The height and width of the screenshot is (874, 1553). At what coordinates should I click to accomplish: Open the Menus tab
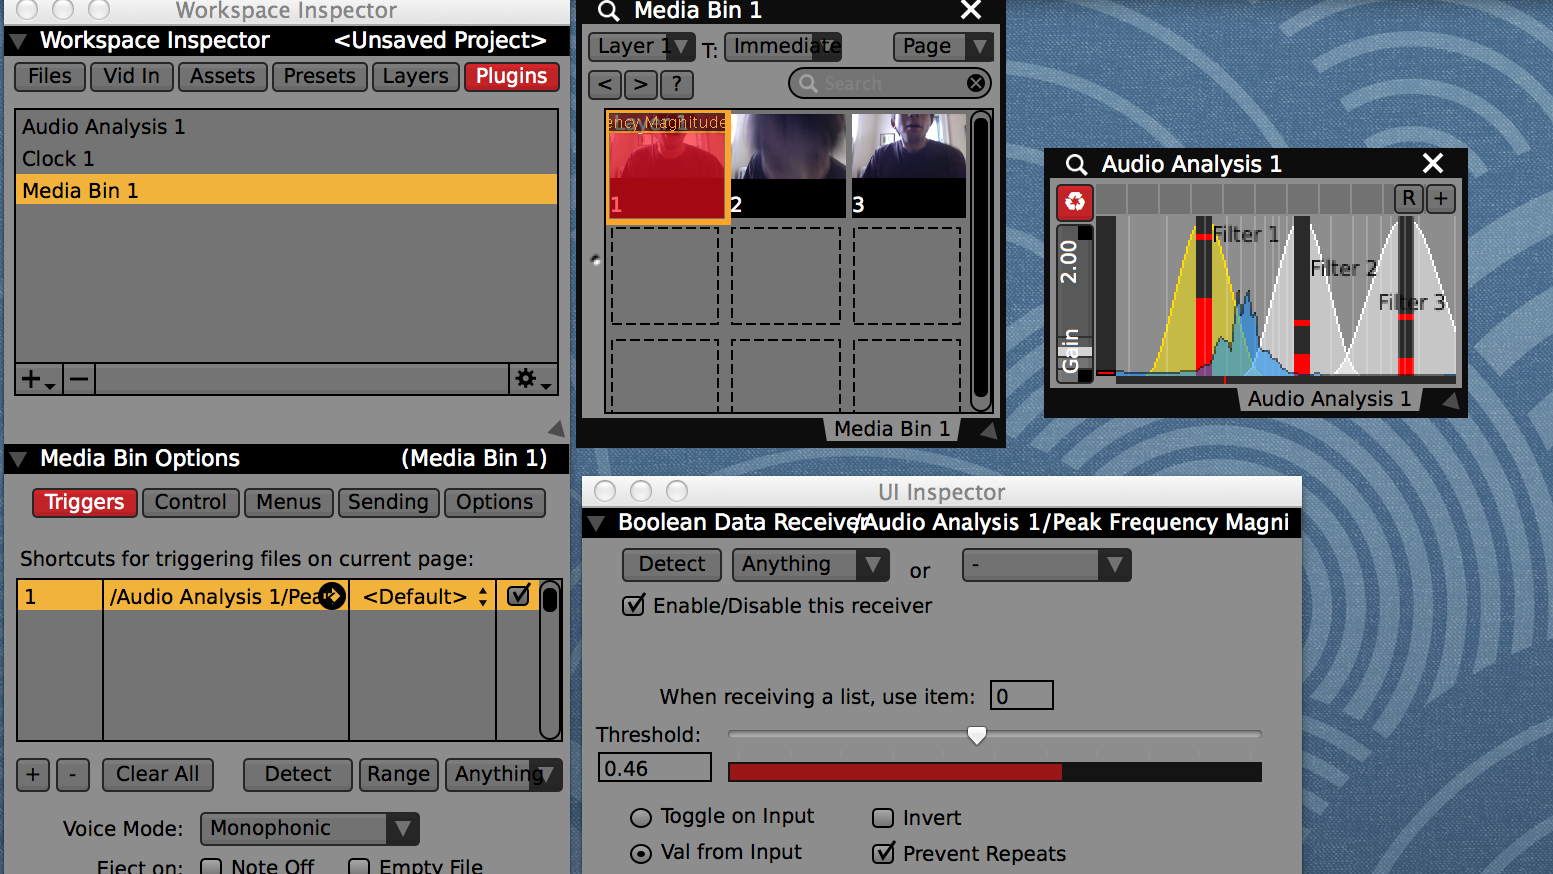(289, 502)
